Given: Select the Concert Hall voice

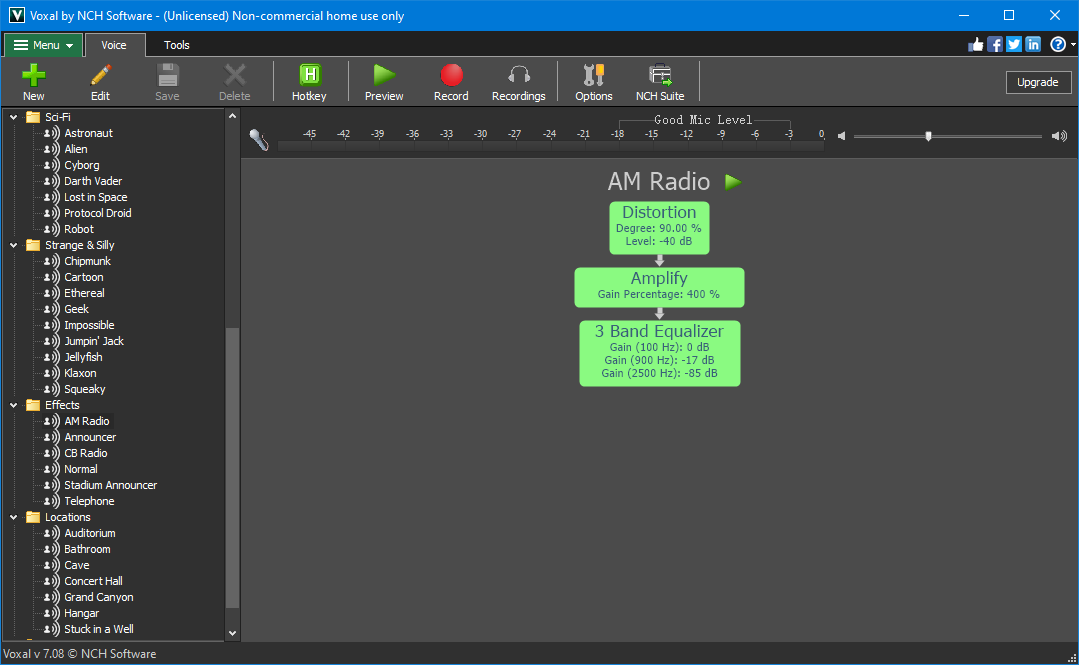Looking at the screenshot, I should [x=93, y=581].
